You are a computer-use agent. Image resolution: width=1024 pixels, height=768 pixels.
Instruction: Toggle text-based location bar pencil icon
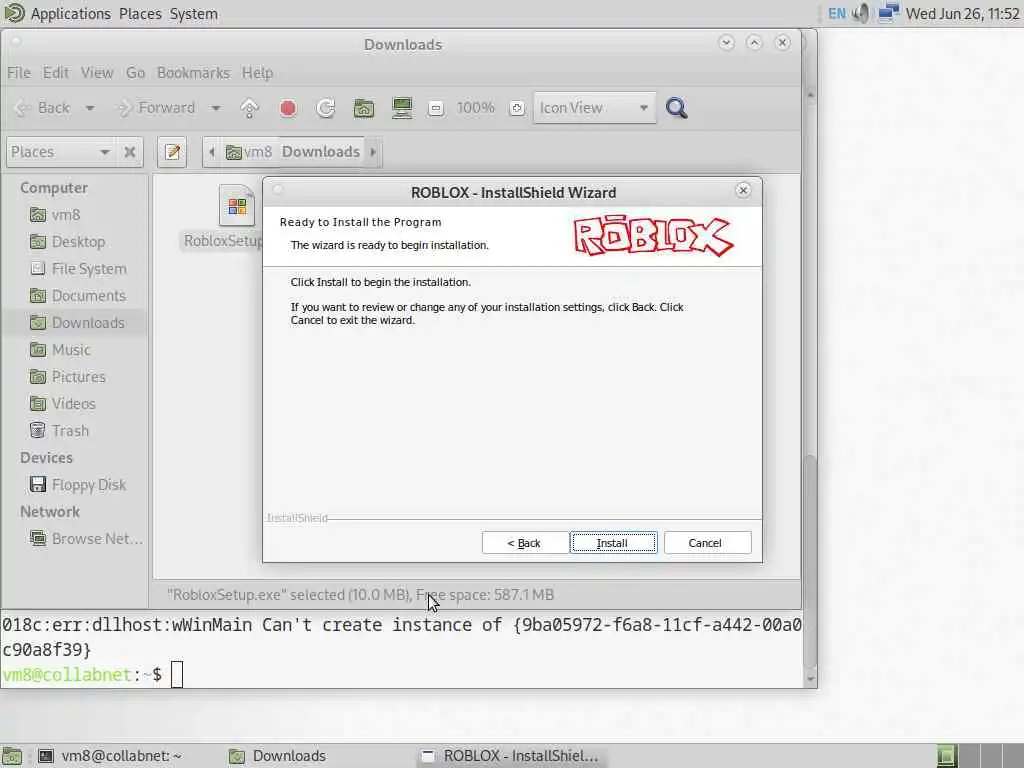coord(172,152)
